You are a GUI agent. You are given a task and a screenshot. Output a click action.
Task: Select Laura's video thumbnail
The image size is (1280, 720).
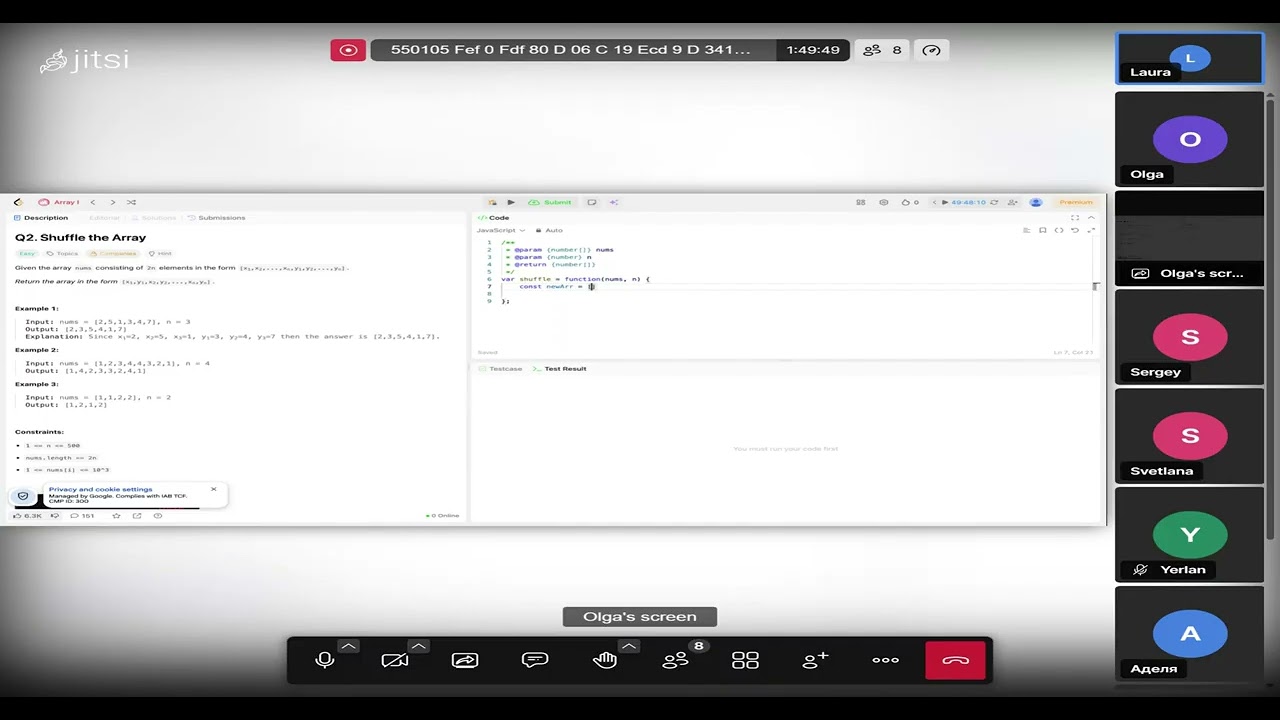[x=1190, y=59]
